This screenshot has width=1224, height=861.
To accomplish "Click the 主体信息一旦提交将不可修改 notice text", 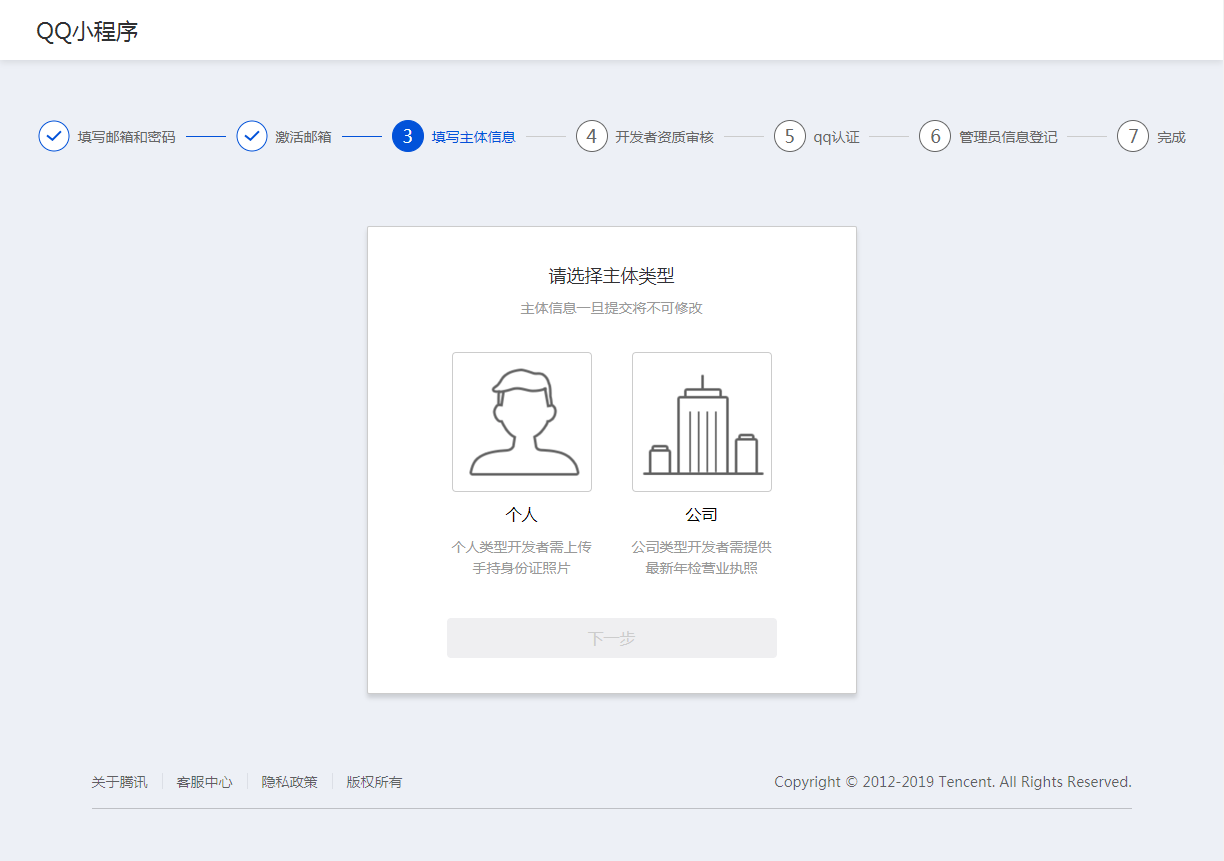I will coord(612,308).
